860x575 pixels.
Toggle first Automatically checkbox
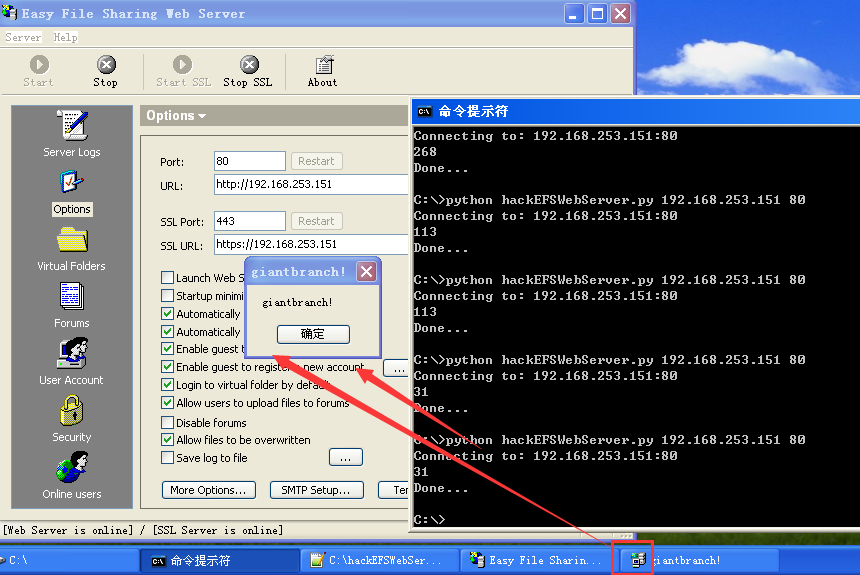(x=167, y=314)
